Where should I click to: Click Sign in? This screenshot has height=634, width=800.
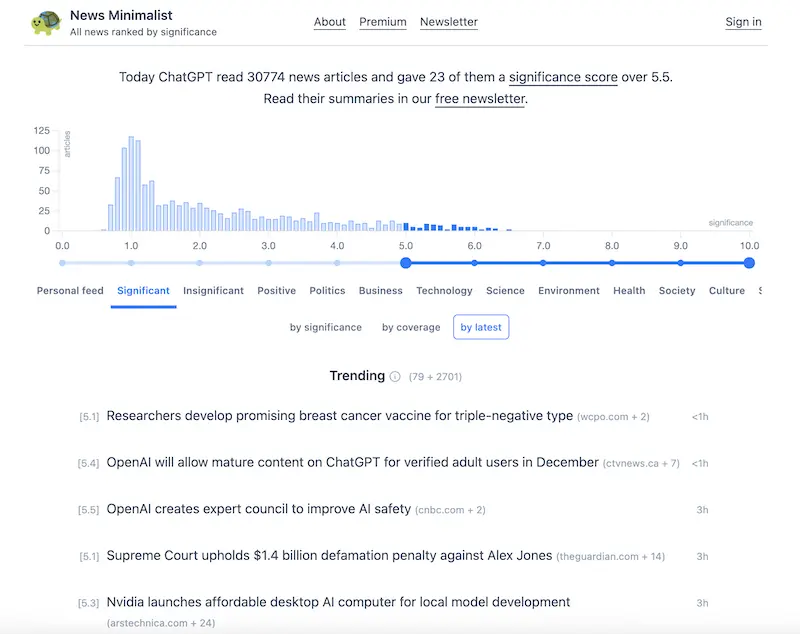coord(743,22)
